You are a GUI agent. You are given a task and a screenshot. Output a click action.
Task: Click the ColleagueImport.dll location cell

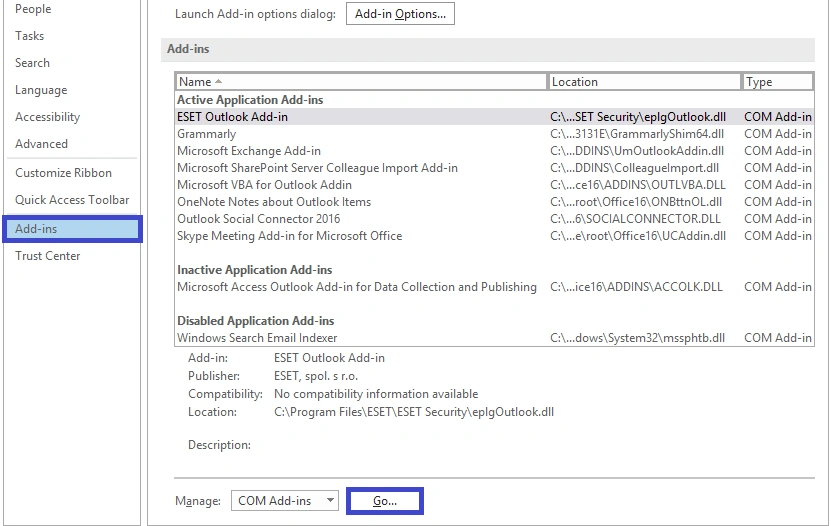pos(634,168)
